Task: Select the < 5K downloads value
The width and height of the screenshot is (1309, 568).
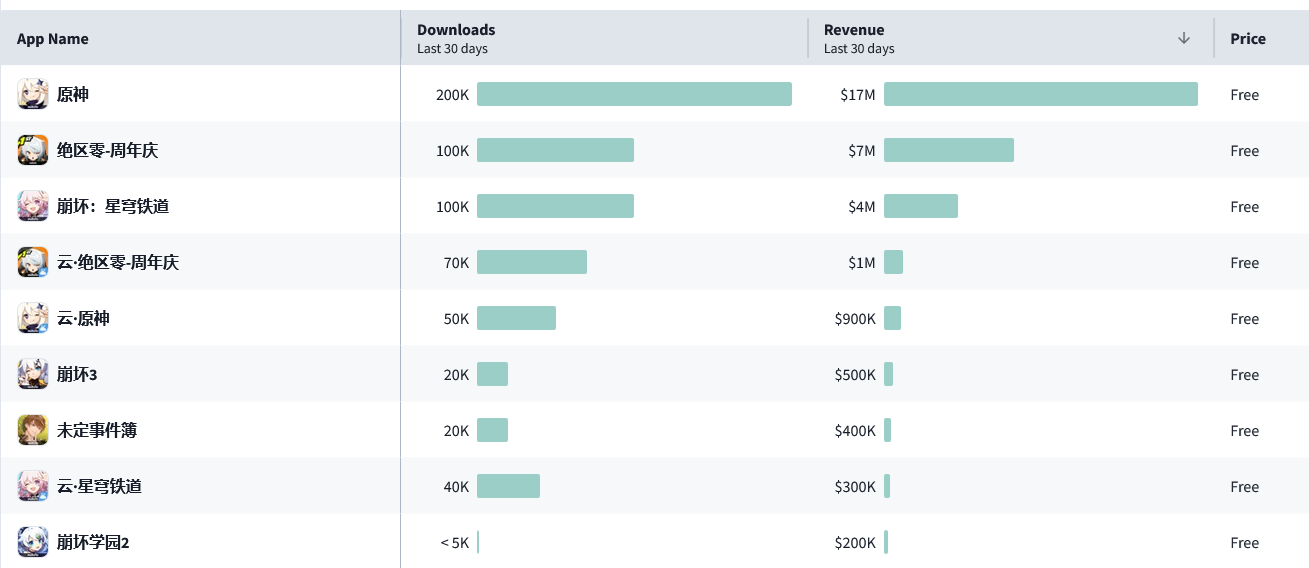Action: pos(454,543)
